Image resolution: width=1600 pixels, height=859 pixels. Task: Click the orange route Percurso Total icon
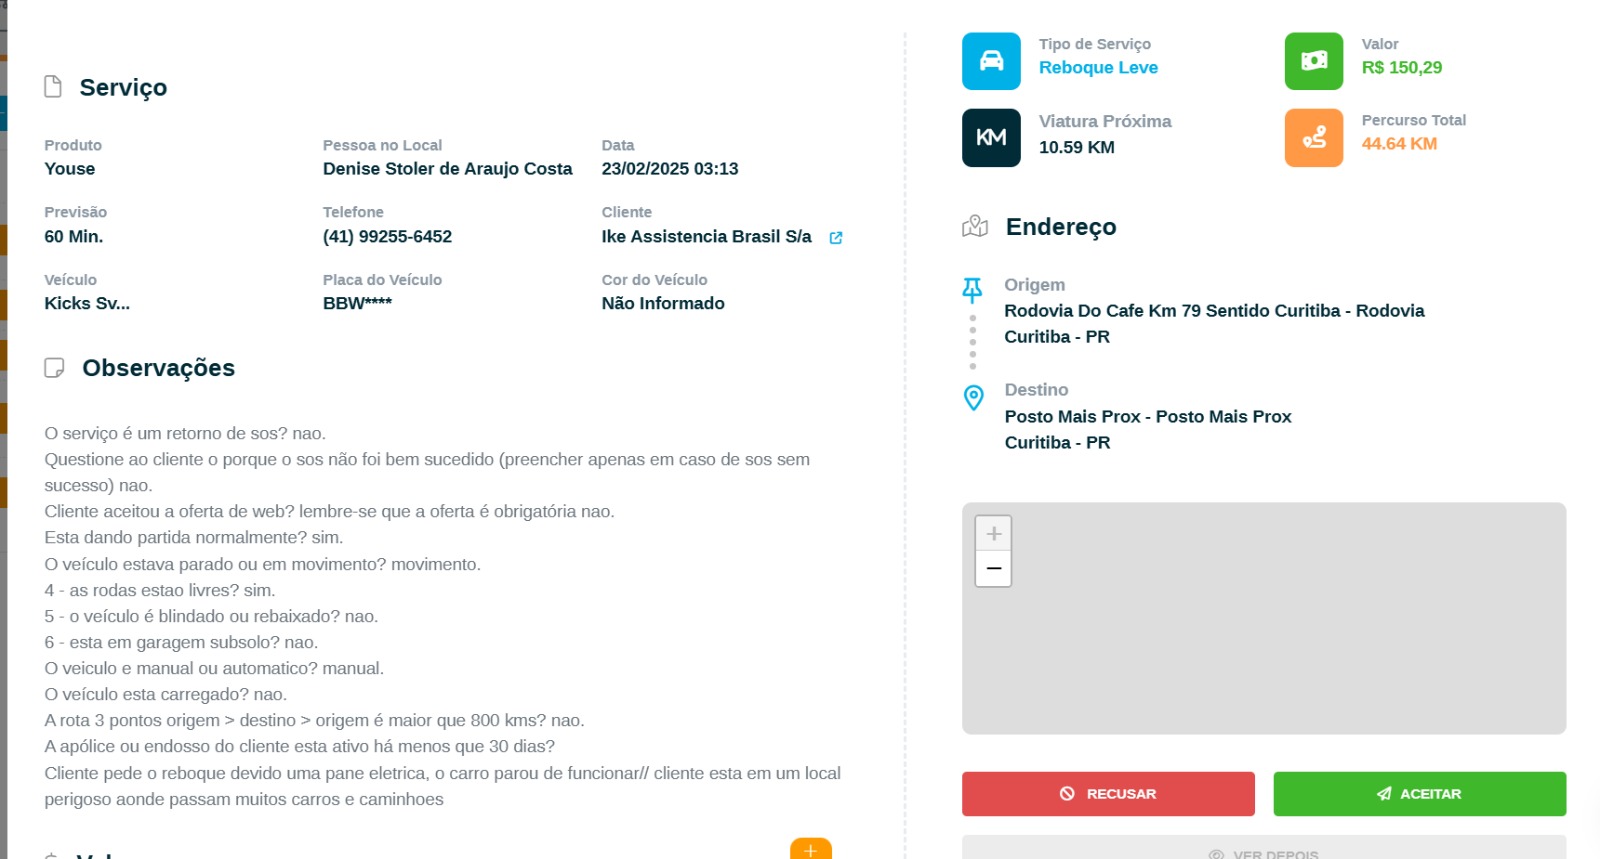(1314, 138)
